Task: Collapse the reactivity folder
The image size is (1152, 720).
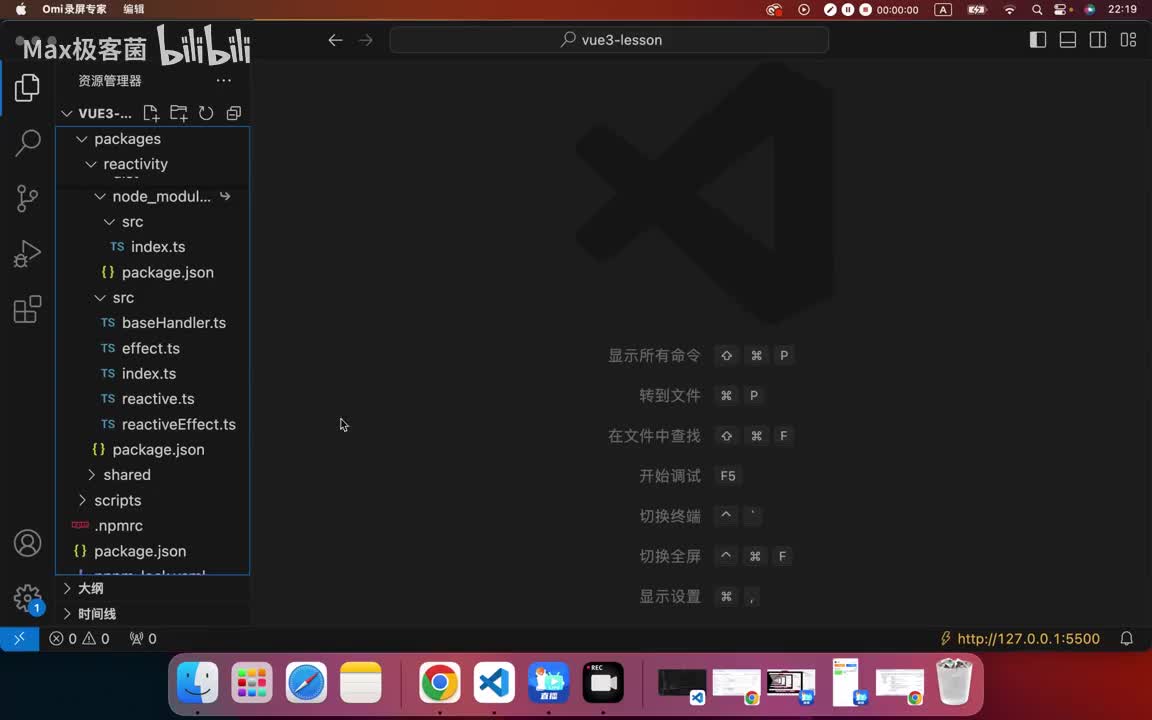Action: tap(153, 164)
